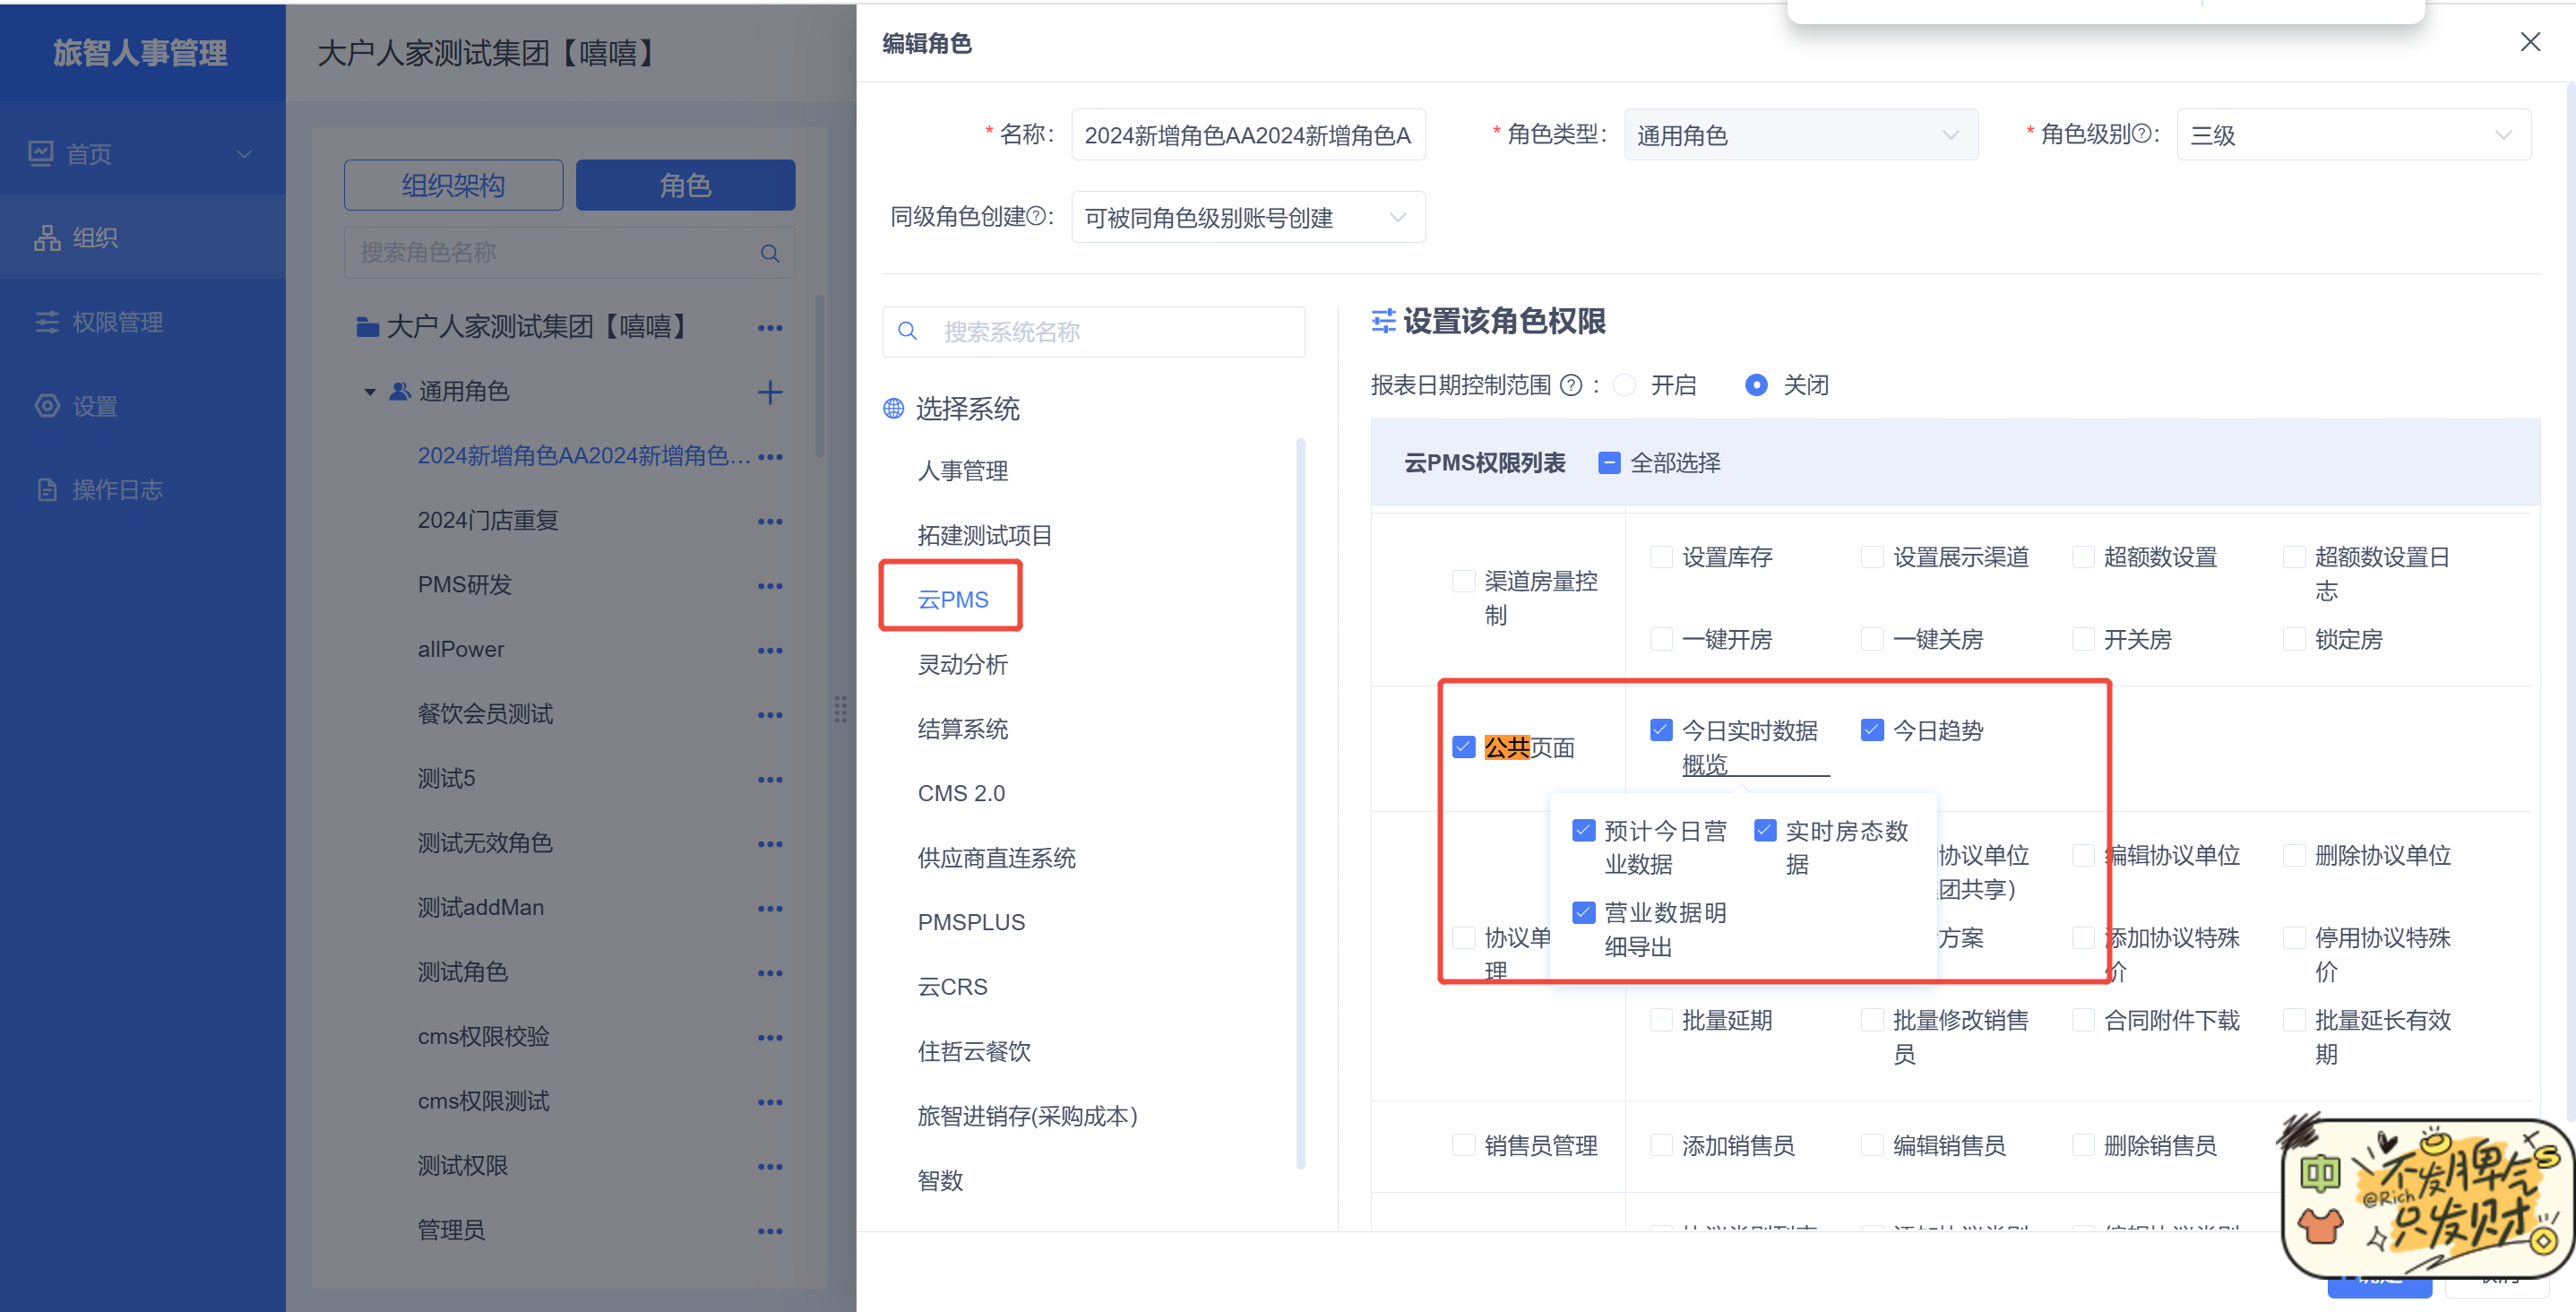Viewport: 2576px width, 1312px height.
Task: Click the help icon next to 报表日期控制范围
Action: point(1571,385)
